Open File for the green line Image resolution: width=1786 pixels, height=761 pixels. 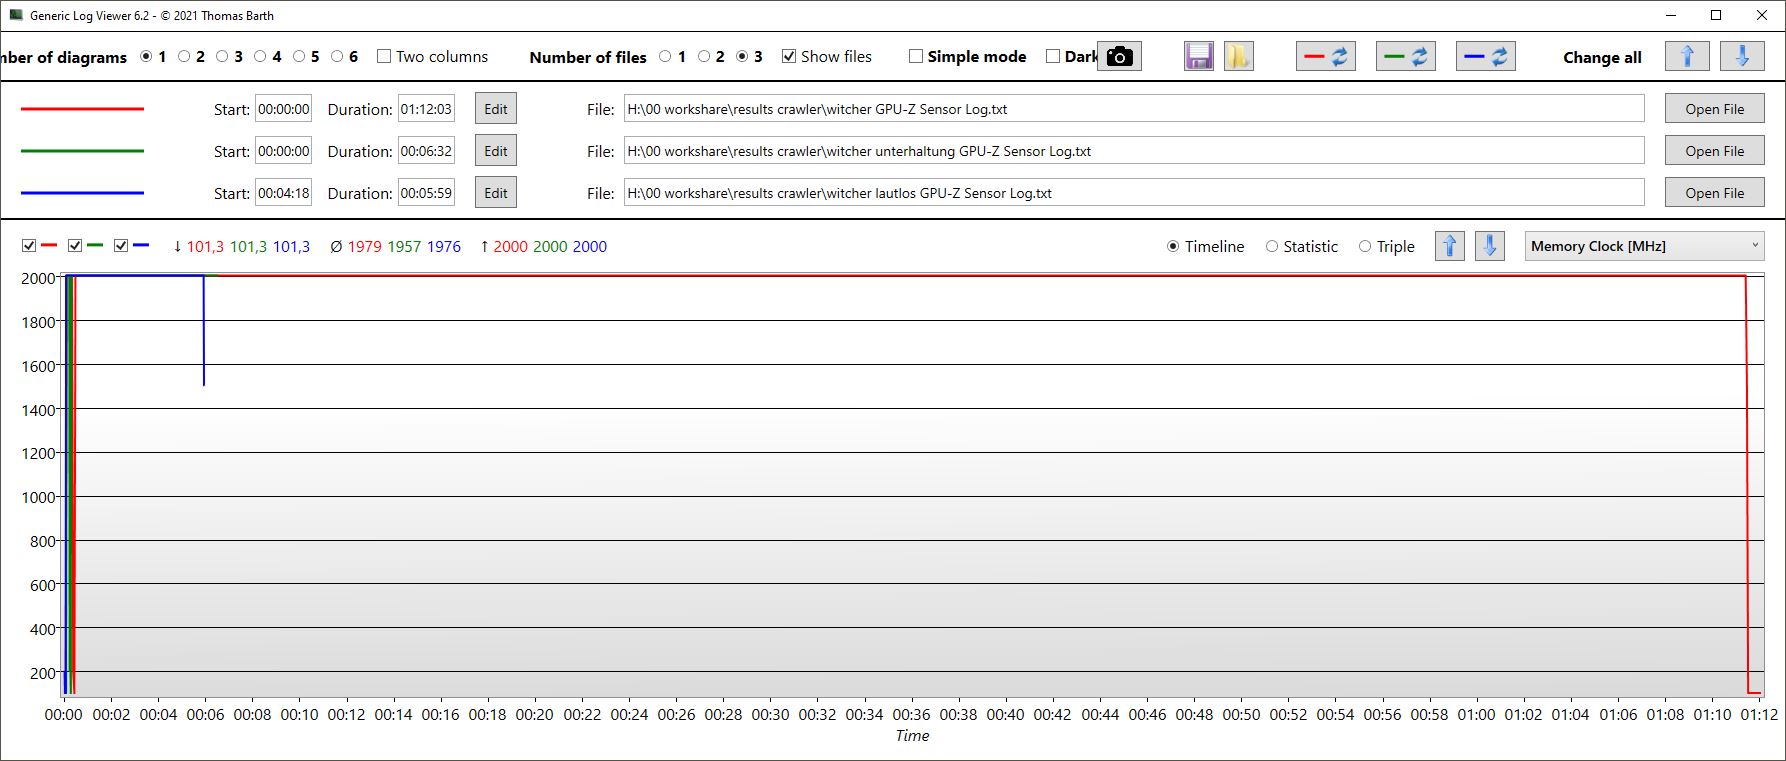point(1714,151)
